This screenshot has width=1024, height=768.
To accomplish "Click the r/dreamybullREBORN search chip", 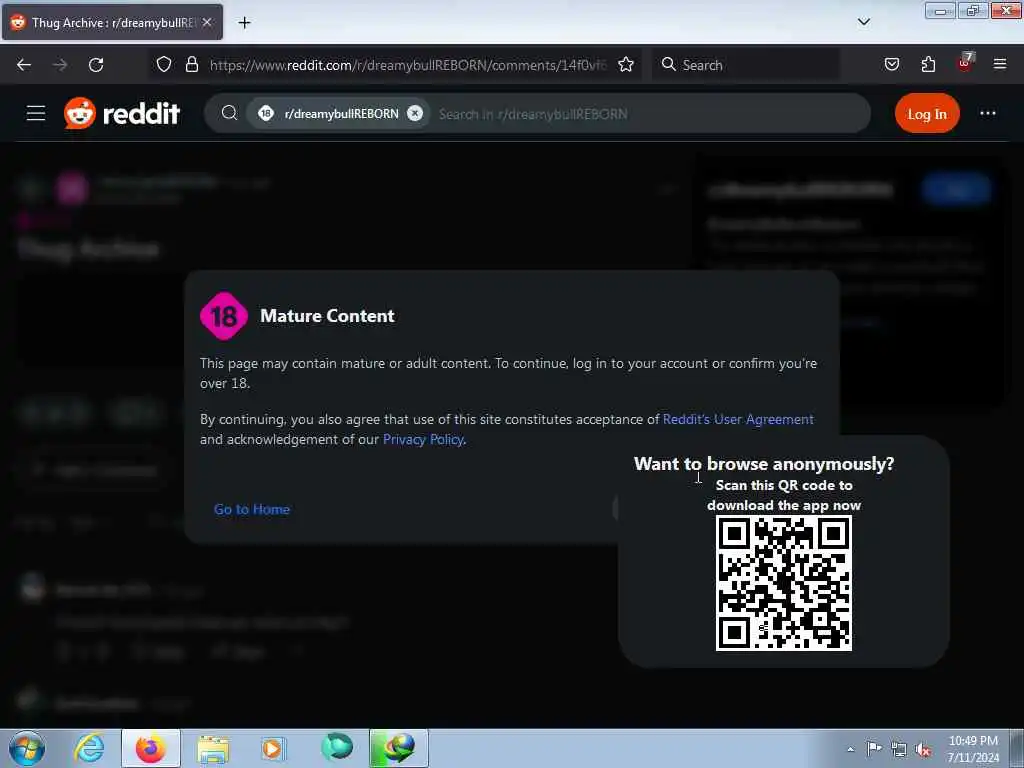I will [340, 114].
